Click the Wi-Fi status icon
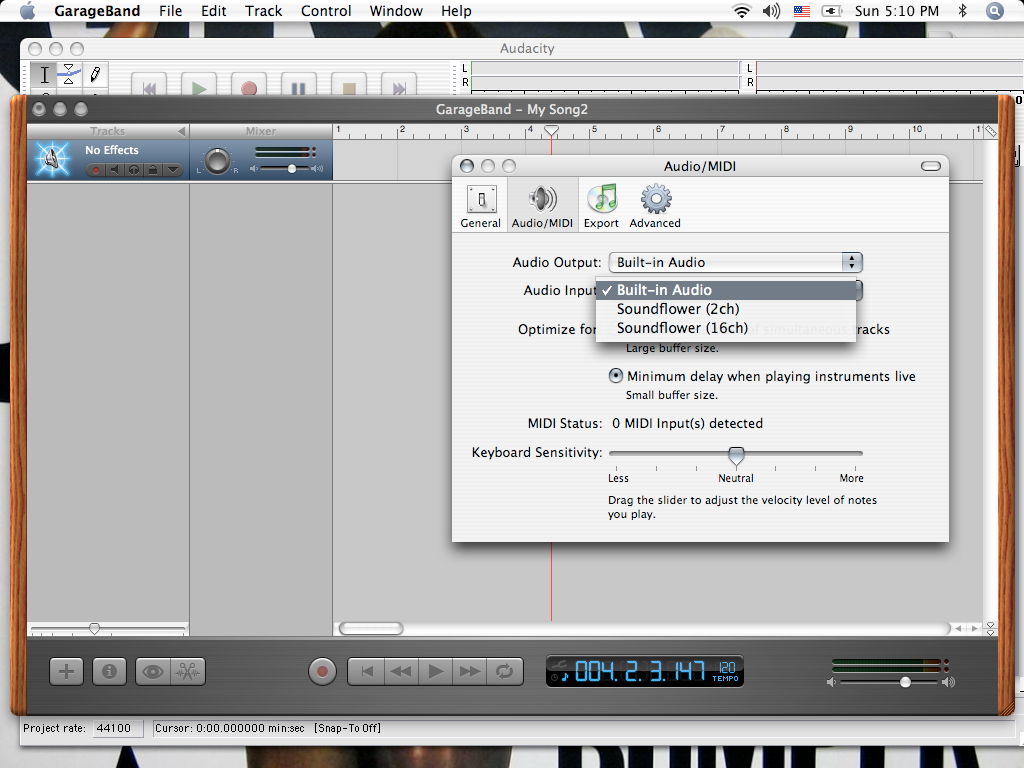Image resolution: width=1024 pixels, height=768 pixels. 742,11
